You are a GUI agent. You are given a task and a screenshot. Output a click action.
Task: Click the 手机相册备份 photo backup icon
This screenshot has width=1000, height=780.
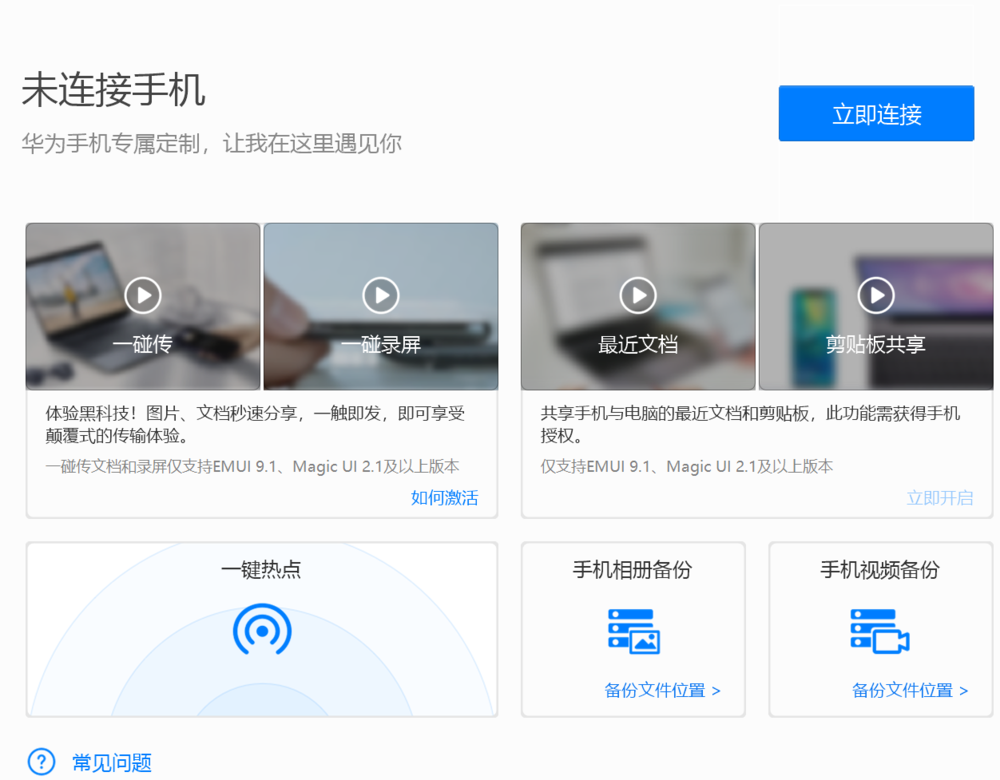coord(633,631)
